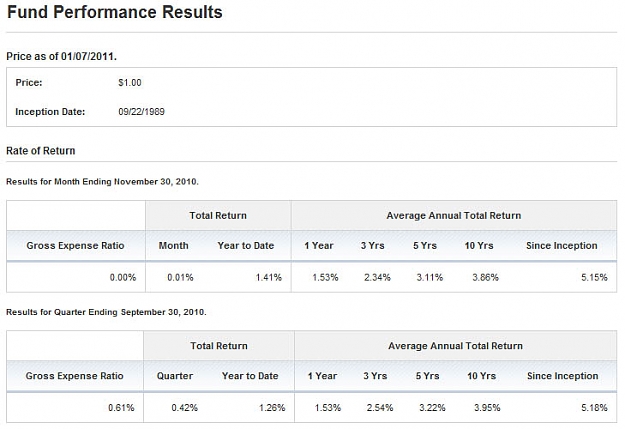Click the Quarter column header
This screenshot has height=429, width=625.
tap(175, 376)
